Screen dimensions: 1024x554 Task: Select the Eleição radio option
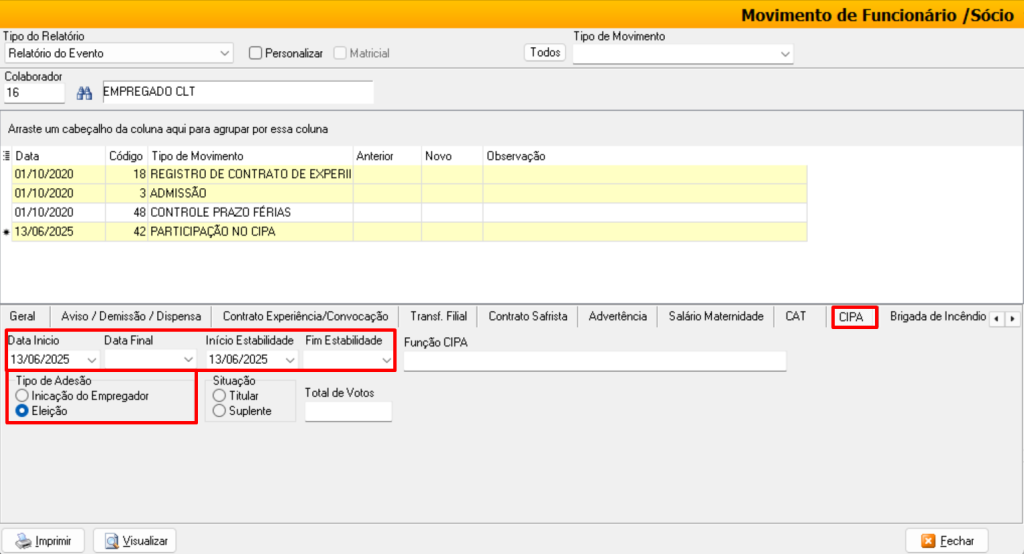click(x=22, y=411)
